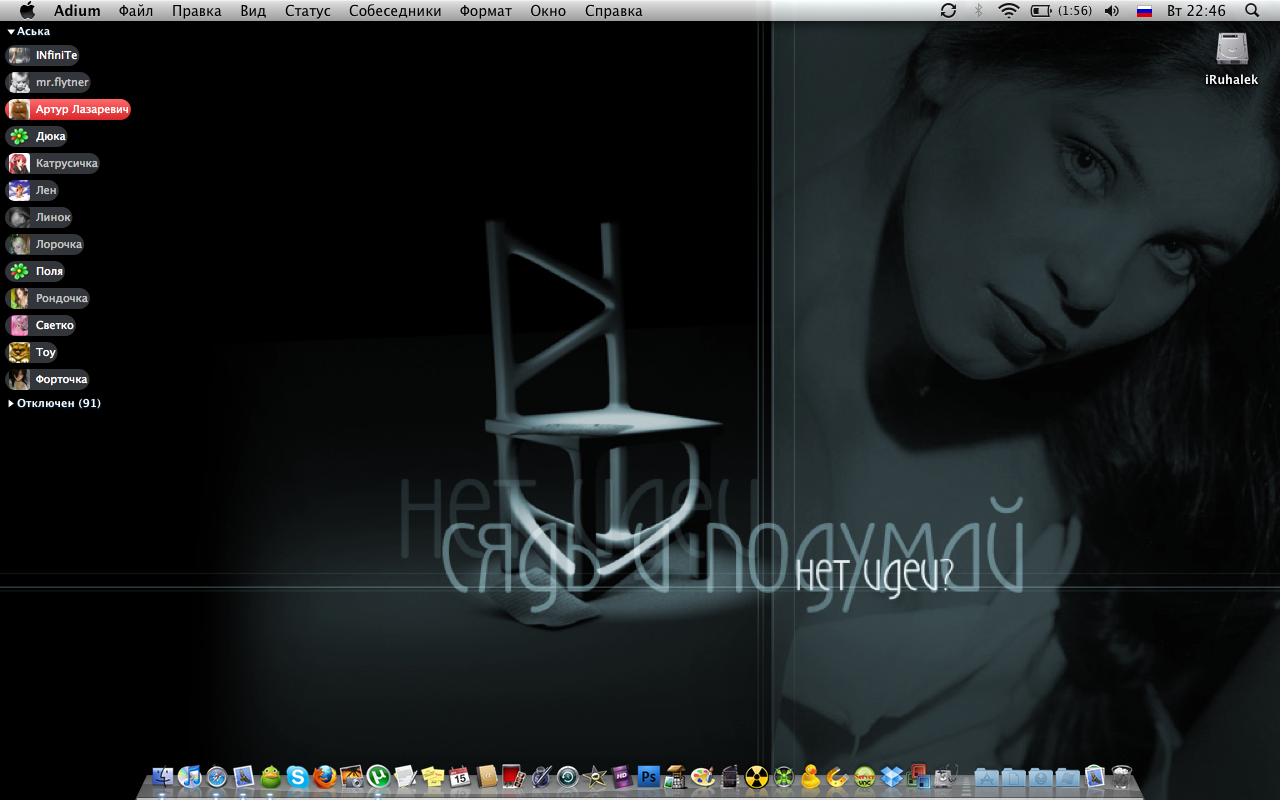This screenshot has width=1280, height=800.
Task: Expand the Отключен (91) group
Action: pyautogui.click(x=11, y=404)
